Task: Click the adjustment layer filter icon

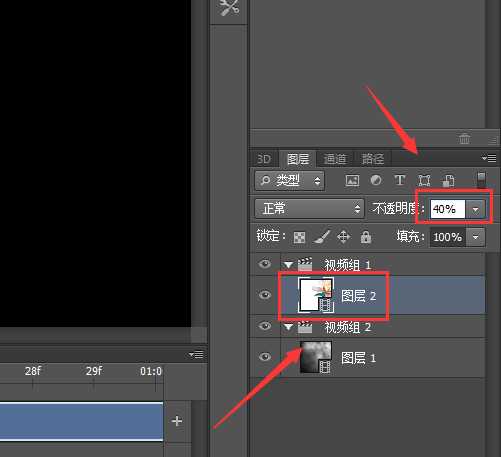Action: pyautogui.click(x=376, y=180)
